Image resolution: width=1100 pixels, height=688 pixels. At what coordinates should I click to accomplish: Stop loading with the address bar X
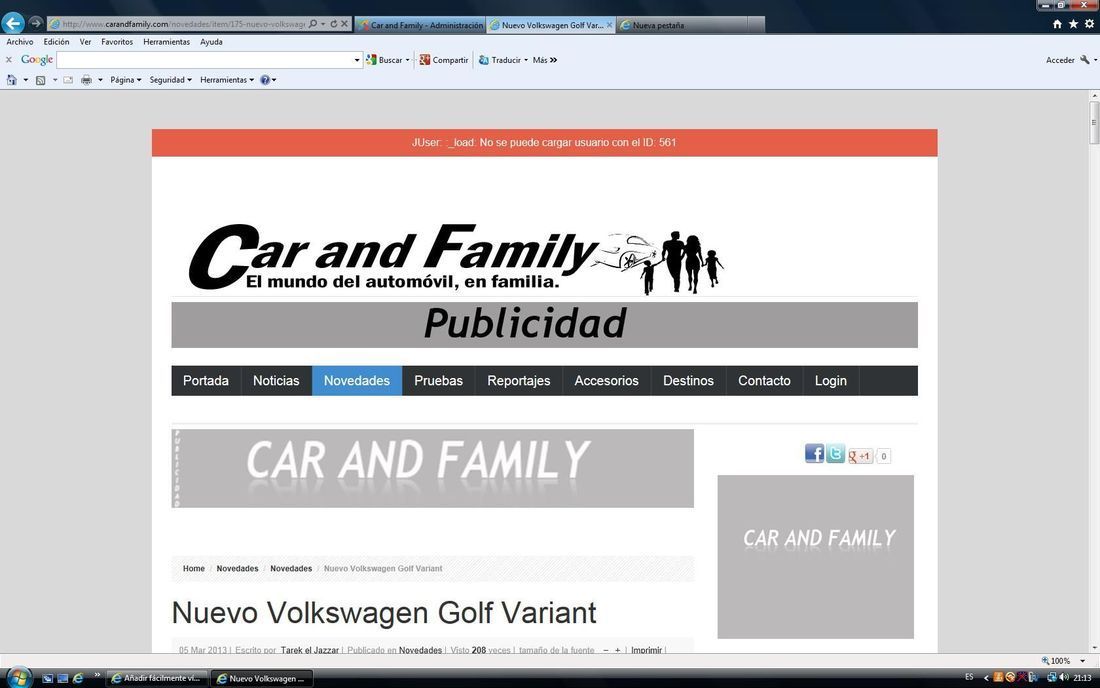coord(344,24)
